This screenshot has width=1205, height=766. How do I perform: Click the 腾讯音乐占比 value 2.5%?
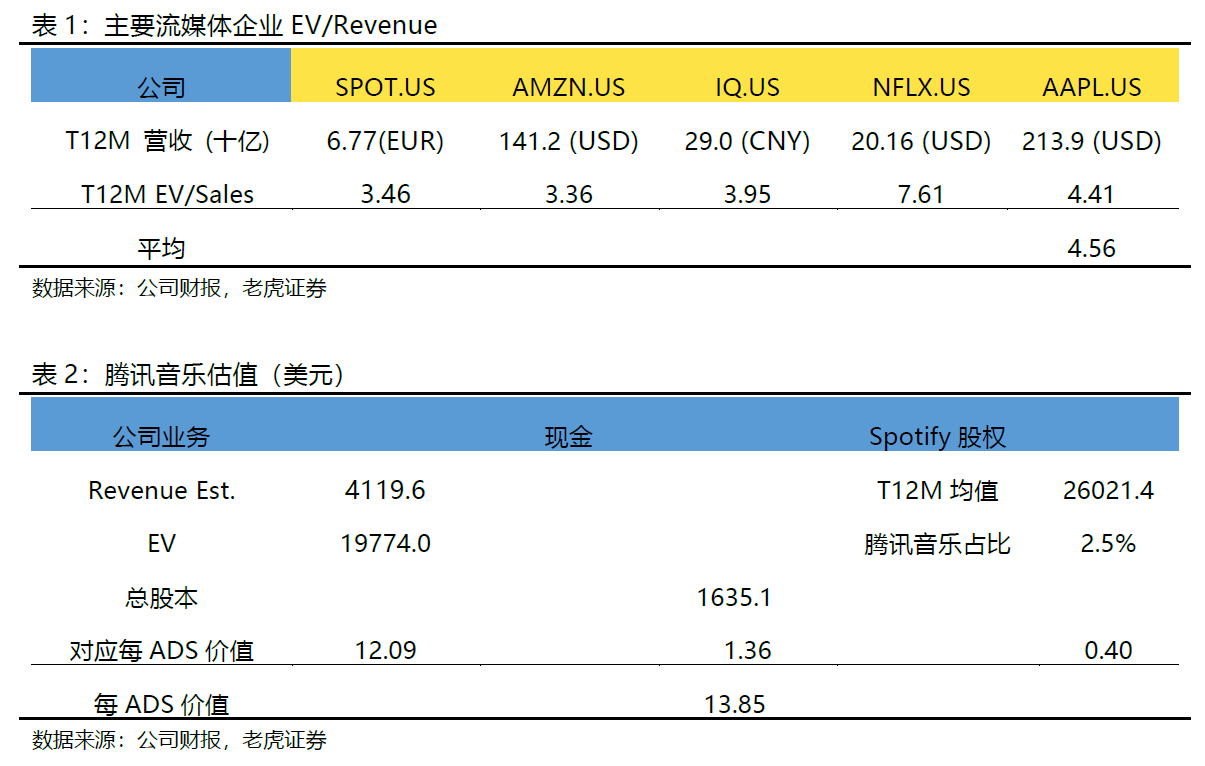click(x=1108, y=544)
